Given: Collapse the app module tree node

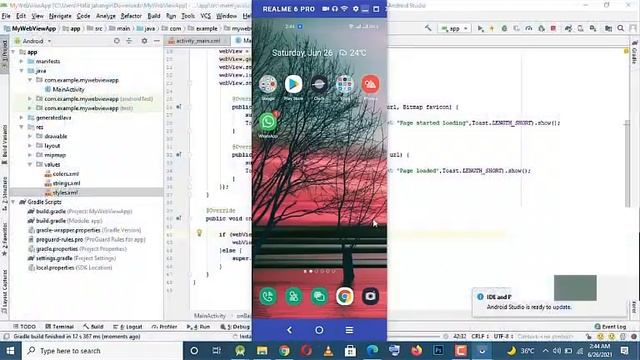Looking at the screenshot, I should (14, 52).
